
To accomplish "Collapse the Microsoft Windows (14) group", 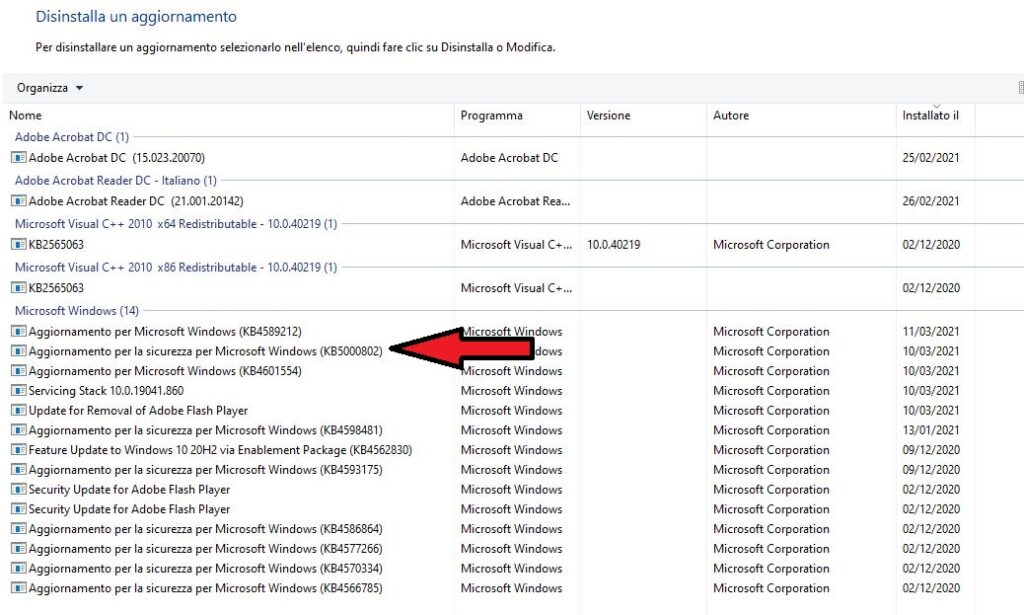I will 76,311.
